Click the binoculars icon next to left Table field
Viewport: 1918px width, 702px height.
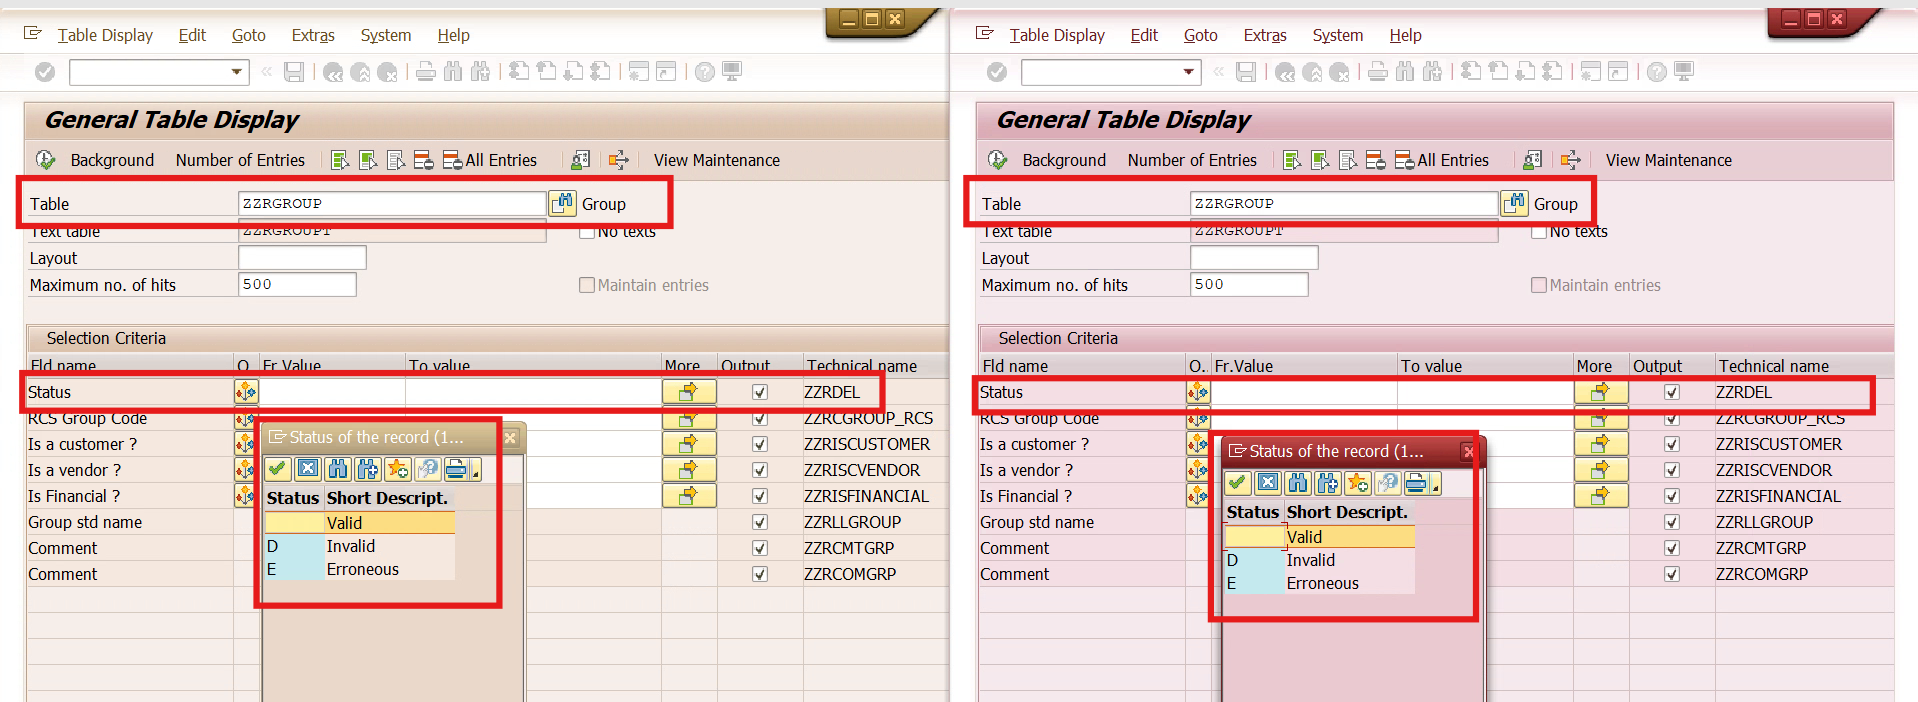562,203
